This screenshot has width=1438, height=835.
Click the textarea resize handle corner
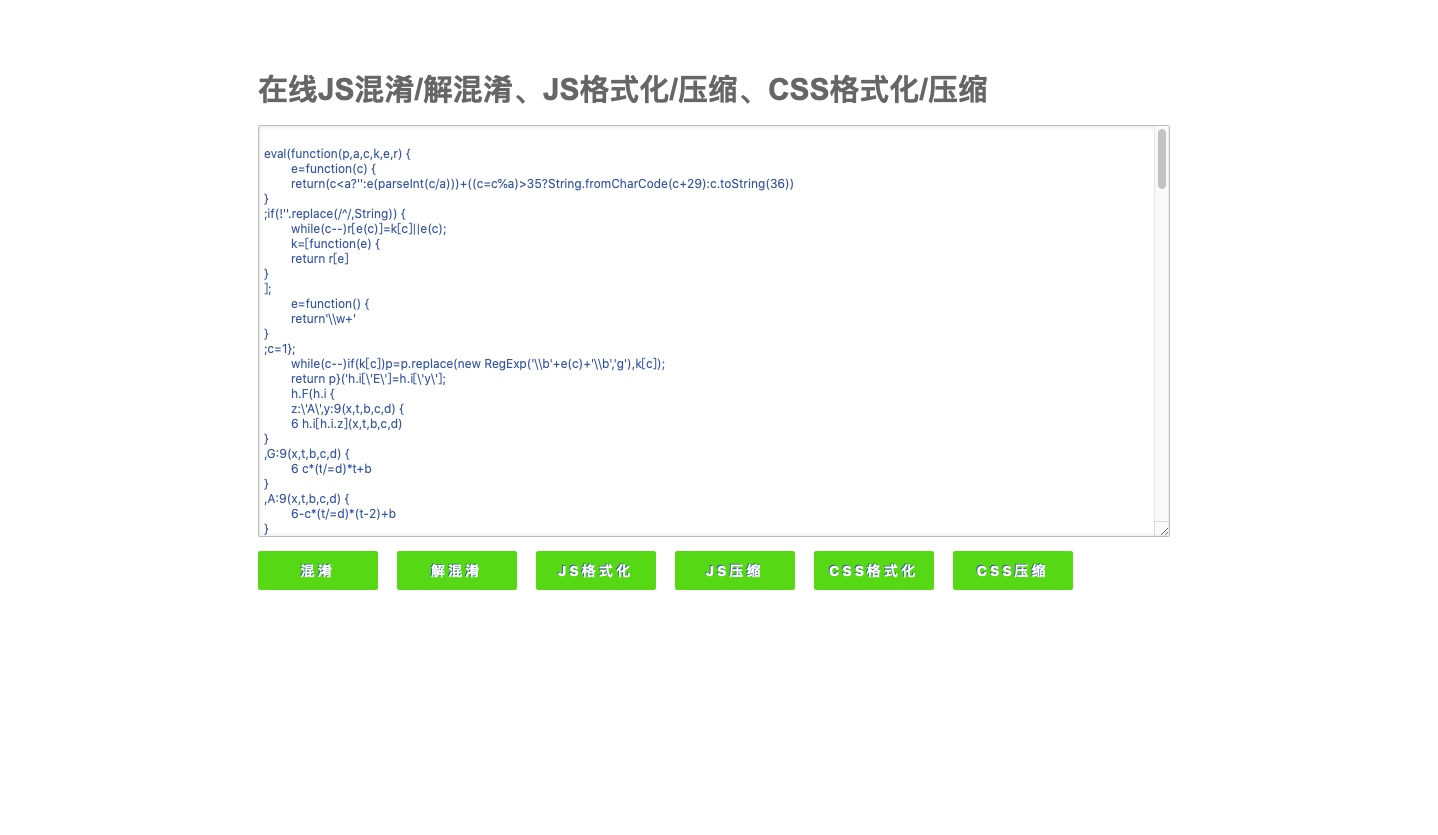click(x=1162, y=529)
